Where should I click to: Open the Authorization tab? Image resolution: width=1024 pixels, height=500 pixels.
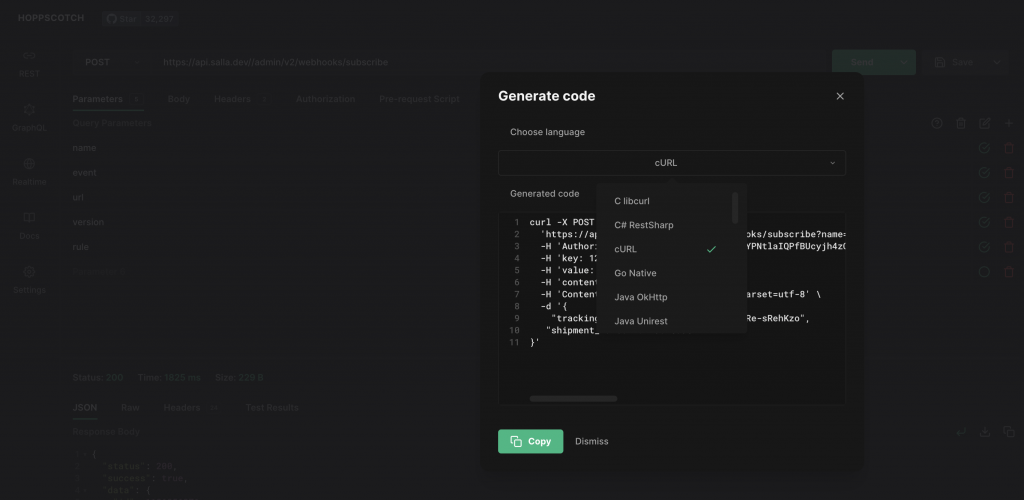(325, 99)
